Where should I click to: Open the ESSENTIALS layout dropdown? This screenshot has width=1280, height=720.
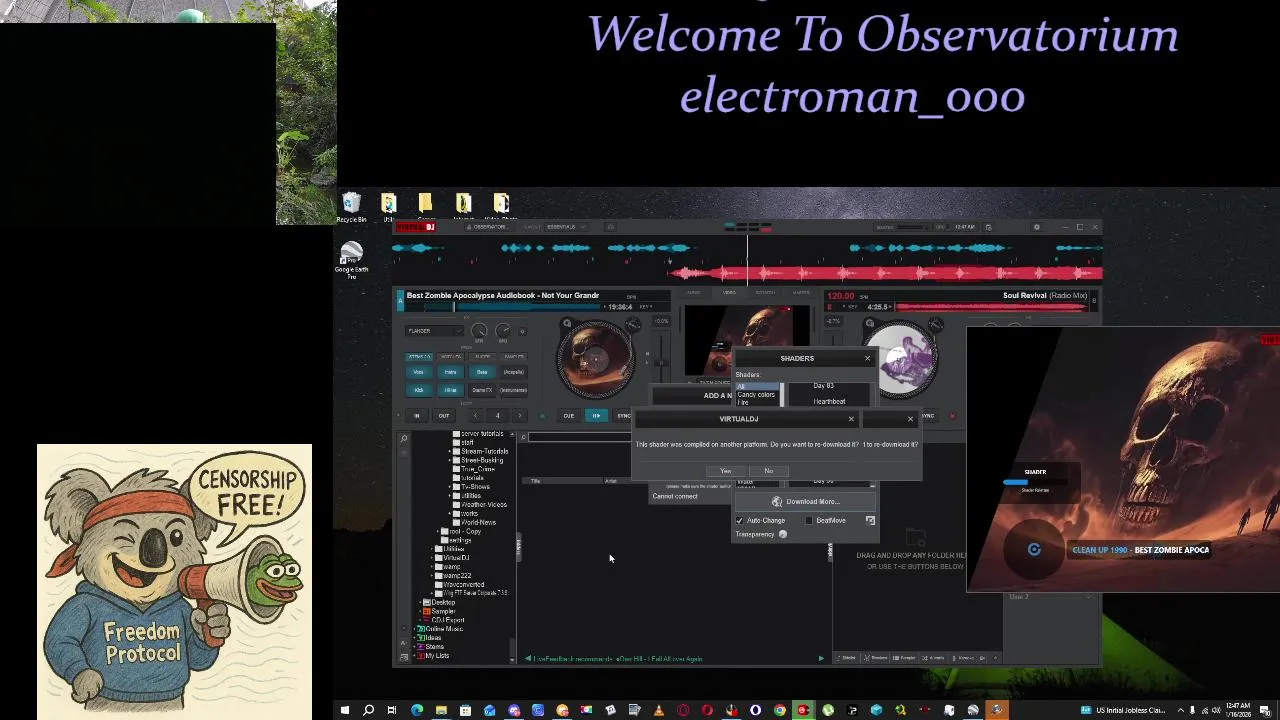tap(566, 227)
